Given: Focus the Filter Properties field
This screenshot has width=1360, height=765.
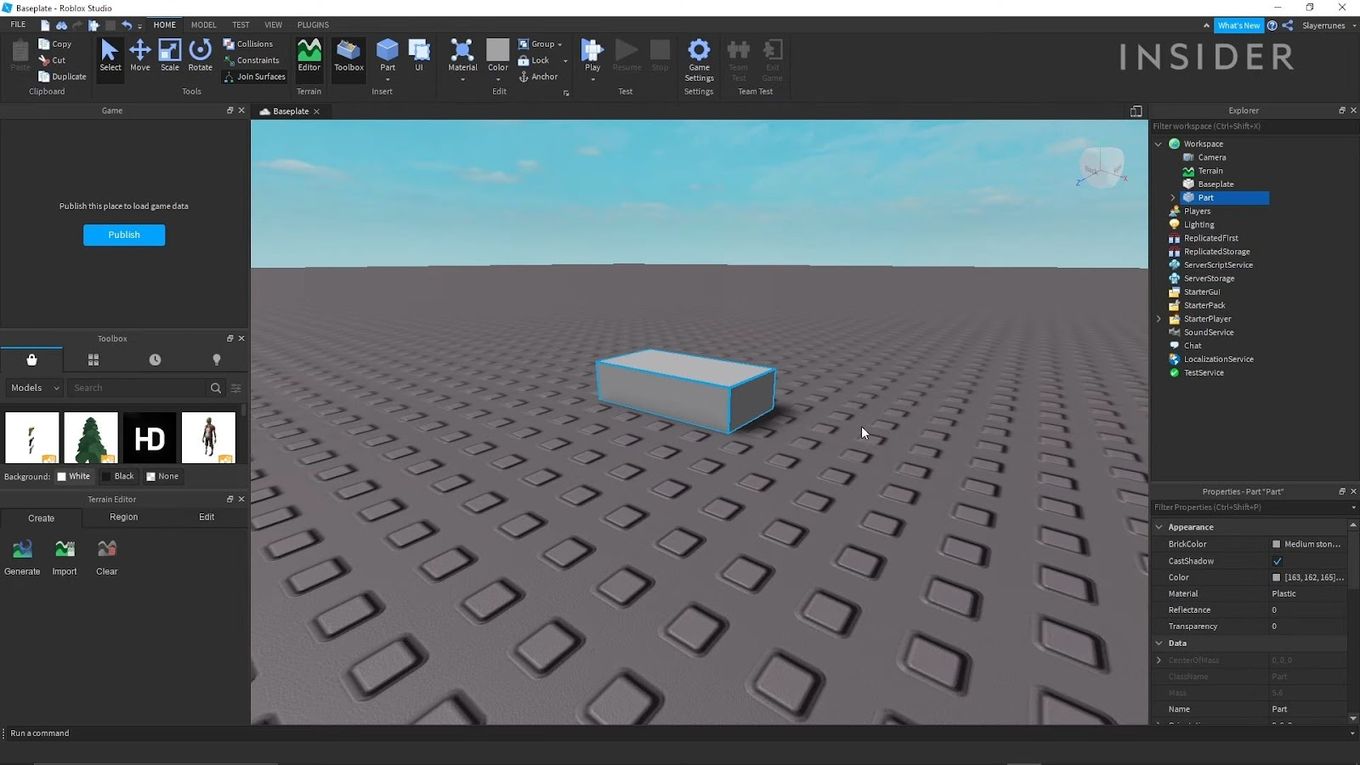Looking at the screenshot, I should click(1249, 507).
